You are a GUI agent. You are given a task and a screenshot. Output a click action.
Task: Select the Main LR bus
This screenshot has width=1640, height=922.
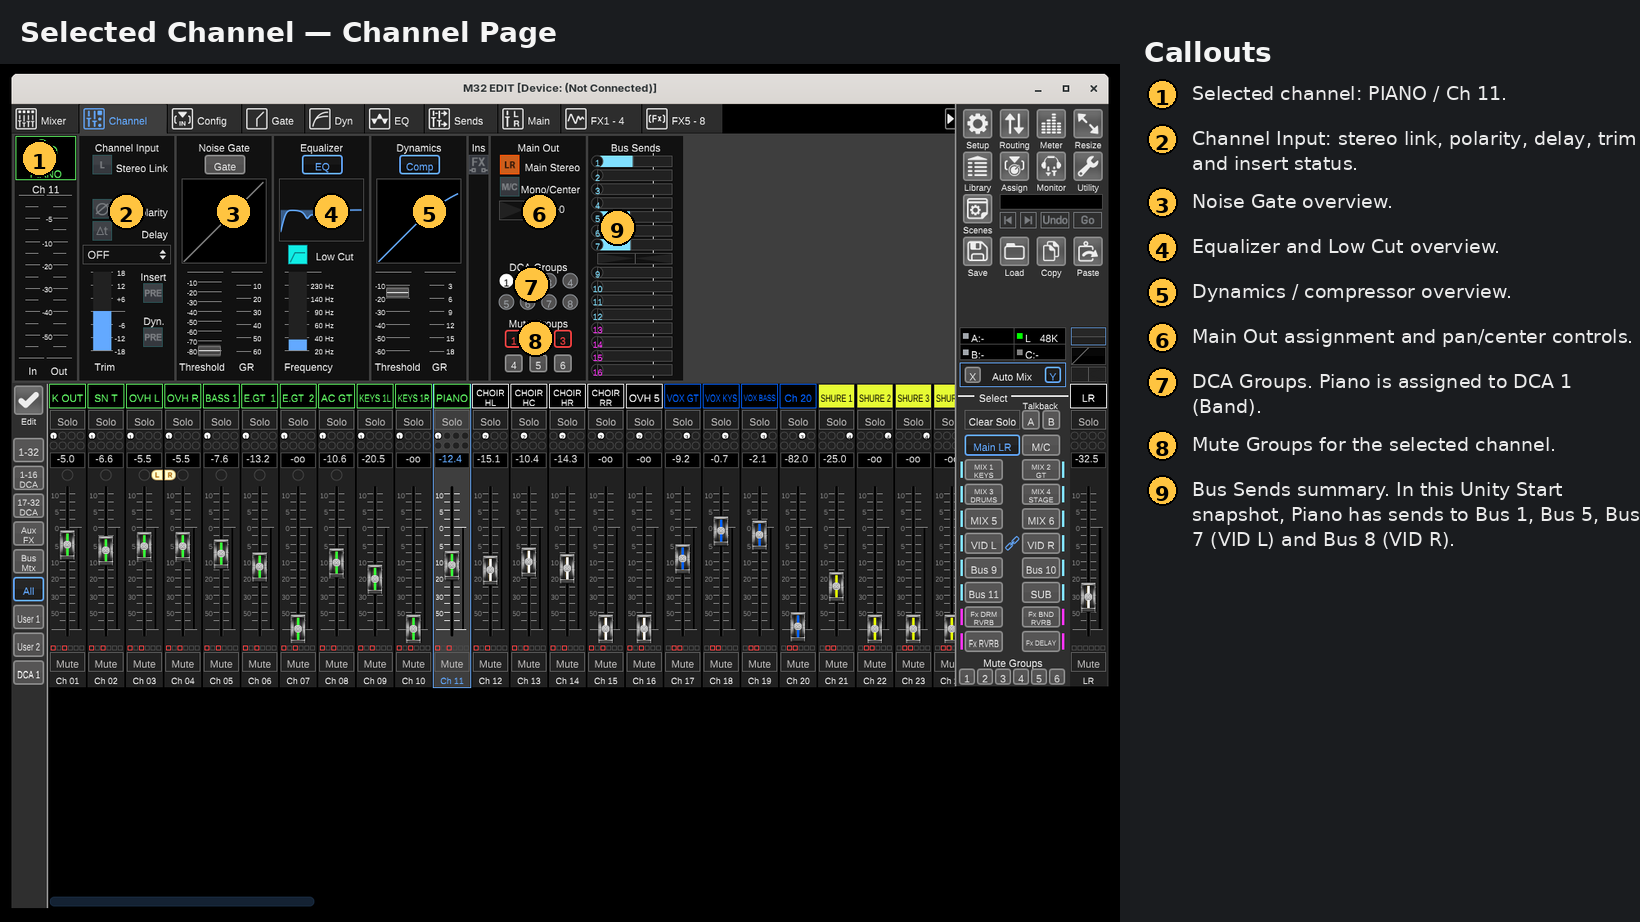992,446
